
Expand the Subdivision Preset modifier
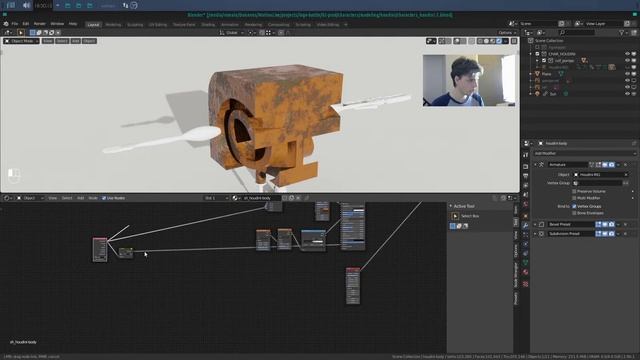click(x=535, y=234)
